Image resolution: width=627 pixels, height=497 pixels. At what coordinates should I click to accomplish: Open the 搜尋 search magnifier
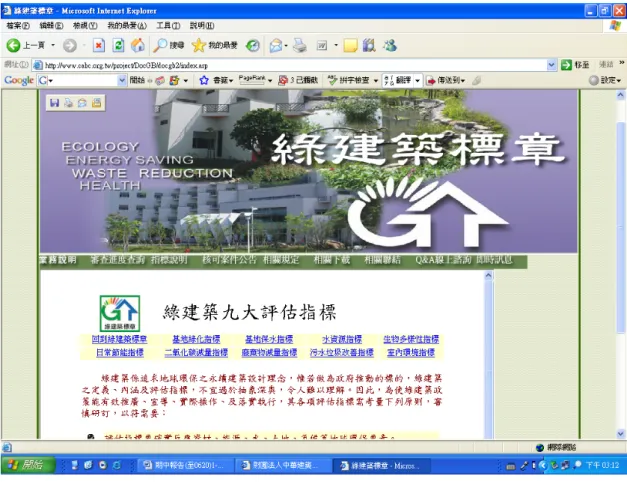point(170,45)
